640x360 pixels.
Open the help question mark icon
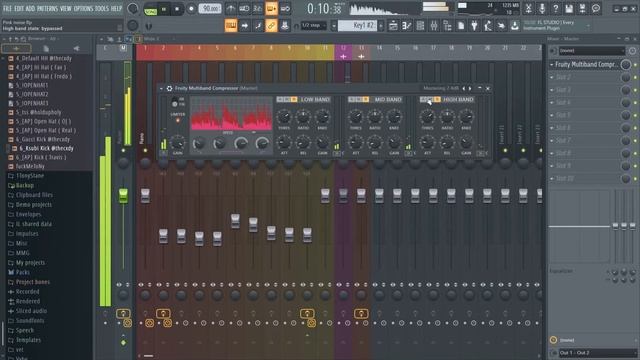click(556, 8)
